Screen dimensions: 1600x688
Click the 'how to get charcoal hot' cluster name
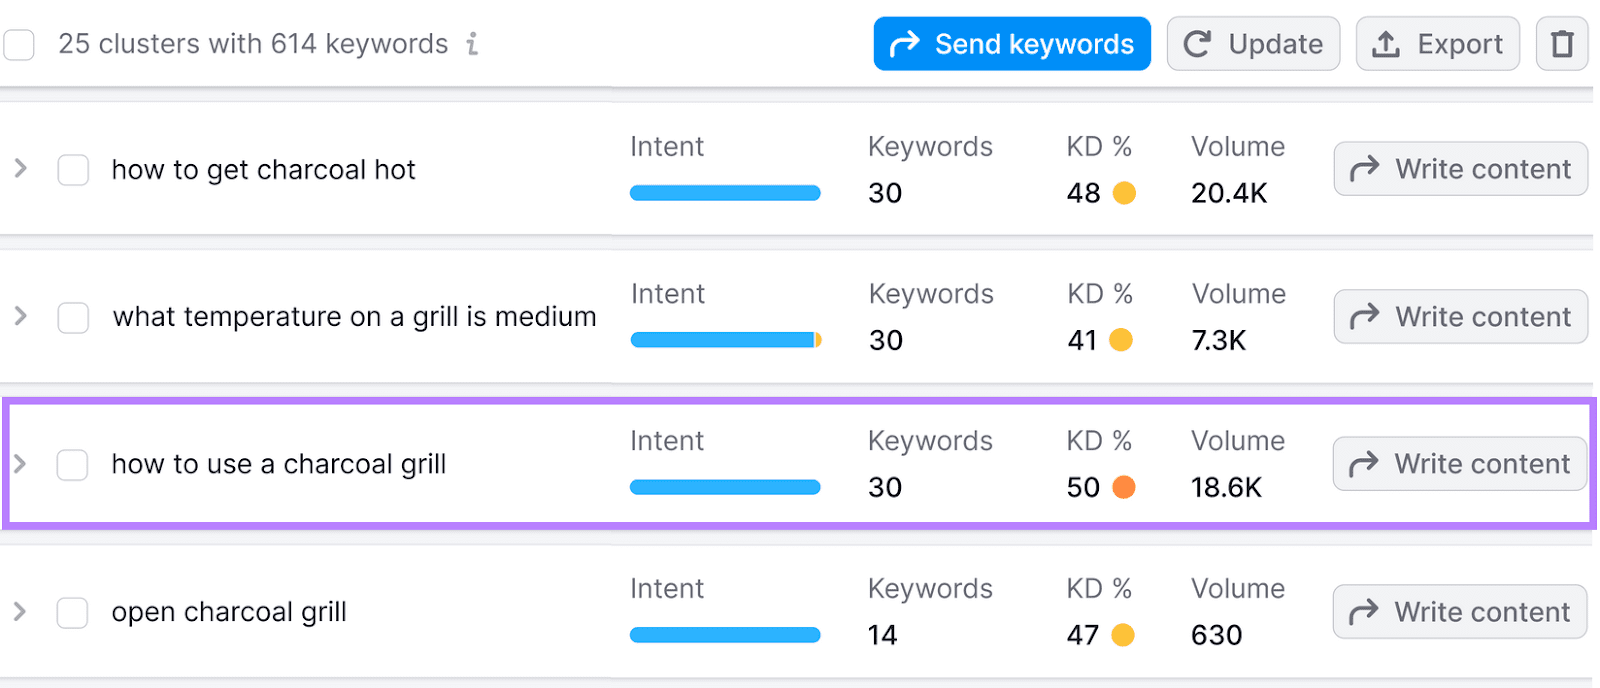pos(263,171)
